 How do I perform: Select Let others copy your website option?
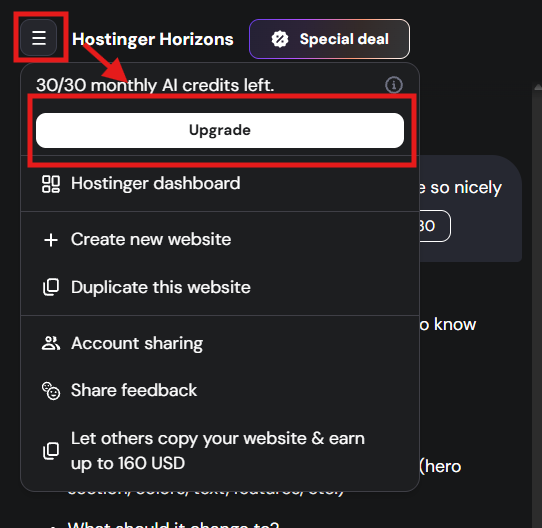click(220, 451)
